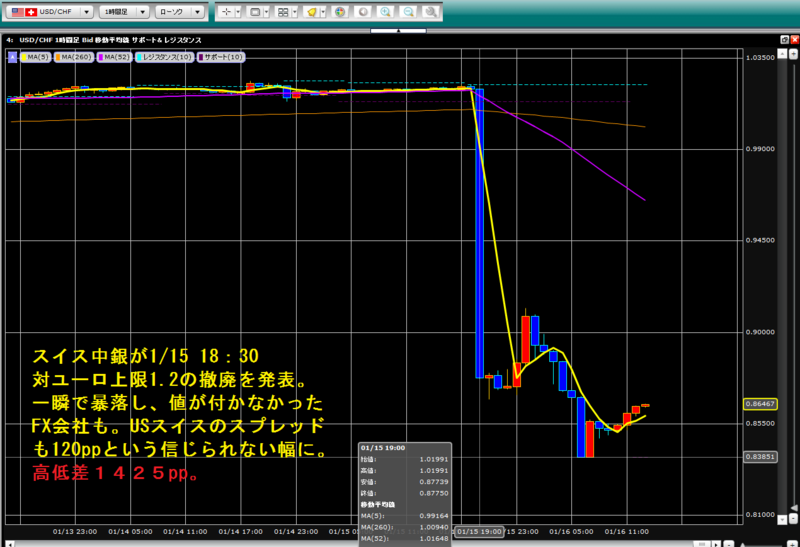Click the price scale scroll down arrow
This screenshot has height=547, width=800.
[782, 520]
